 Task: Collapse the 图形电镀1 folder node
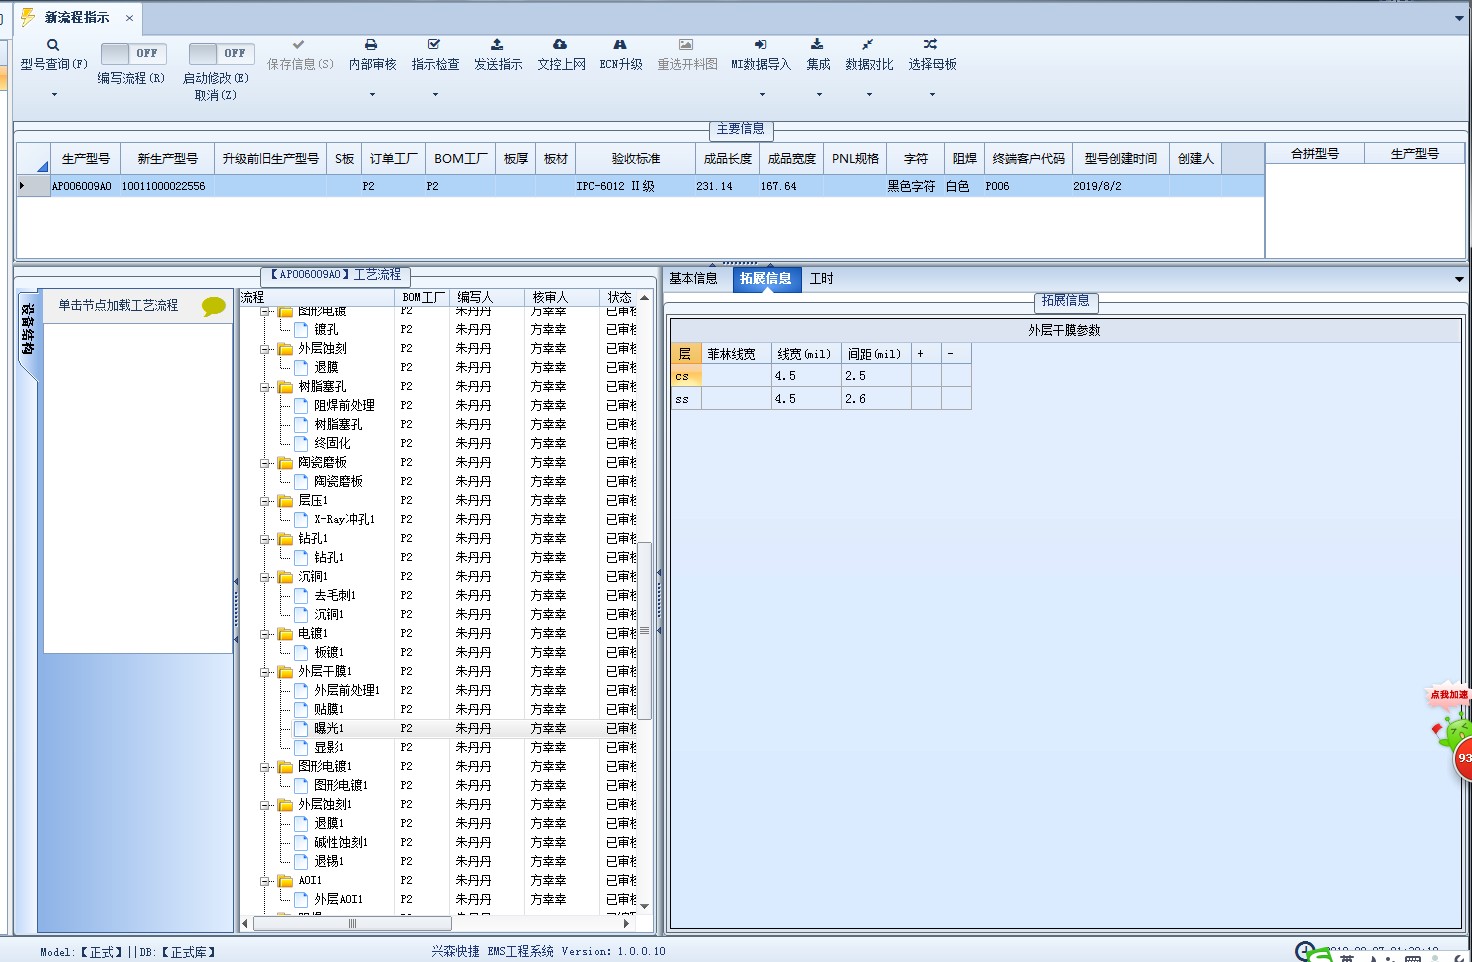pos(266,767)
